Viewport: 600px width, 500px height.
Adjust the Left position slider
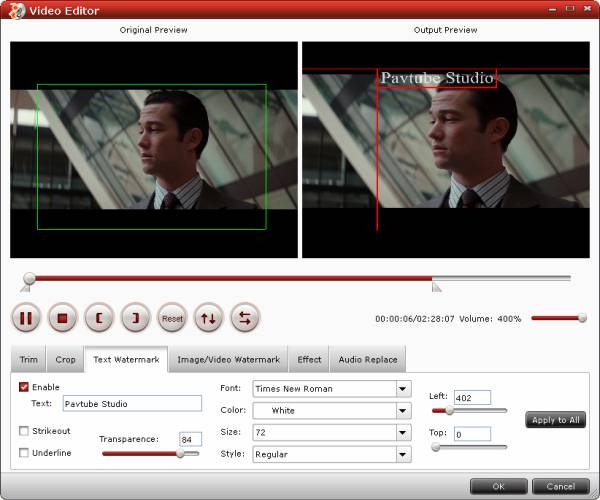point(469,410)
